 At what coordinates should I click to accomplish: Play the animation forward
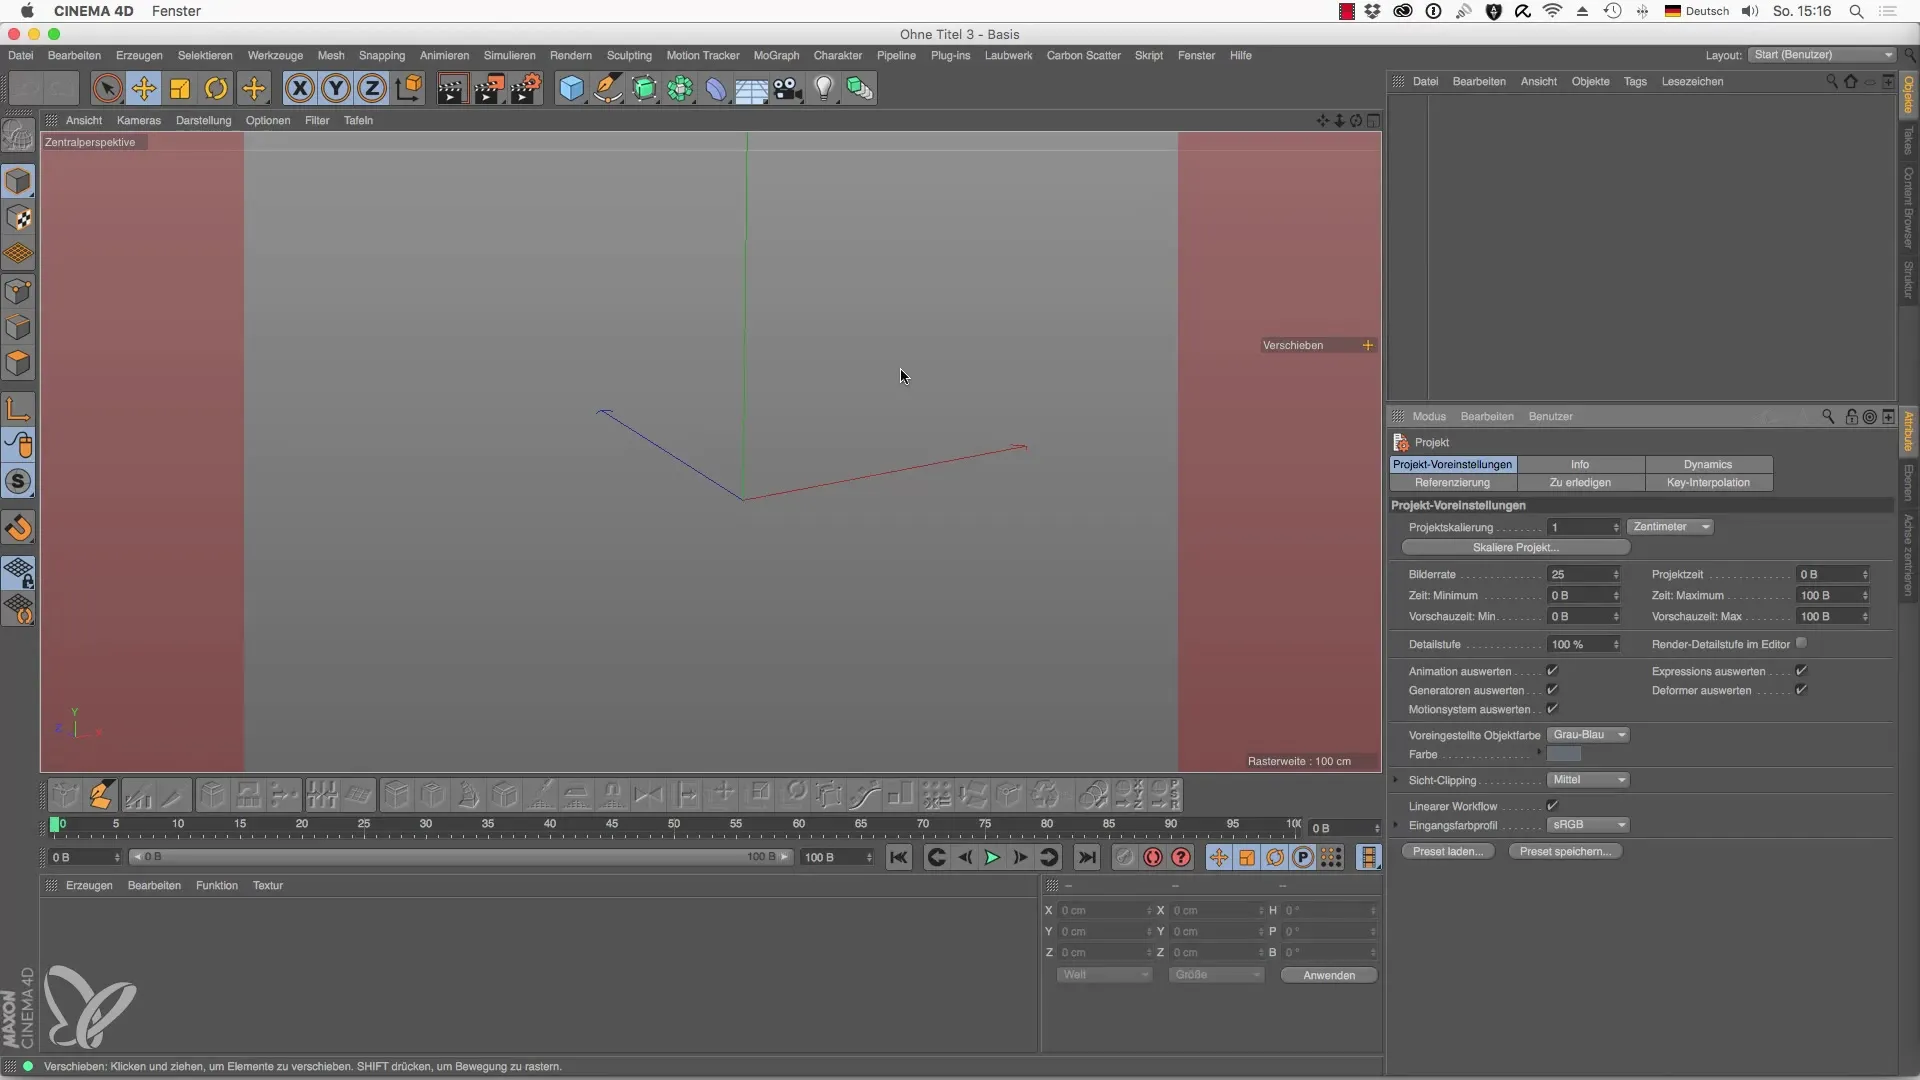992,857
